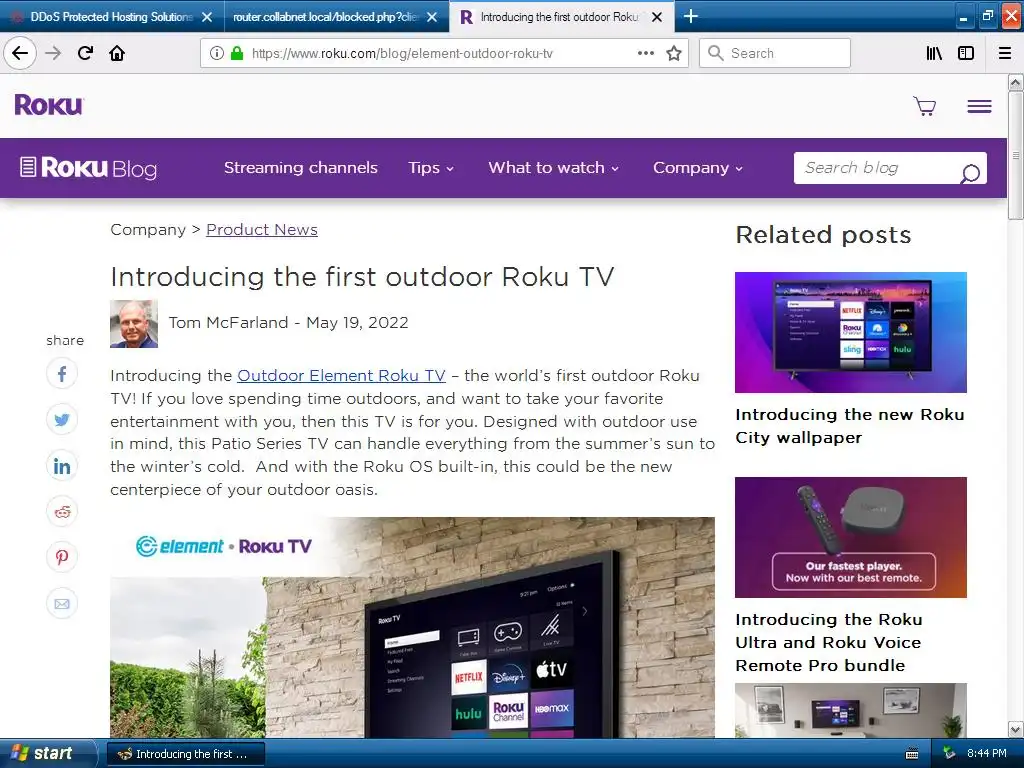
Task: Click the browser forward arrow
Action: click(53, 53)
